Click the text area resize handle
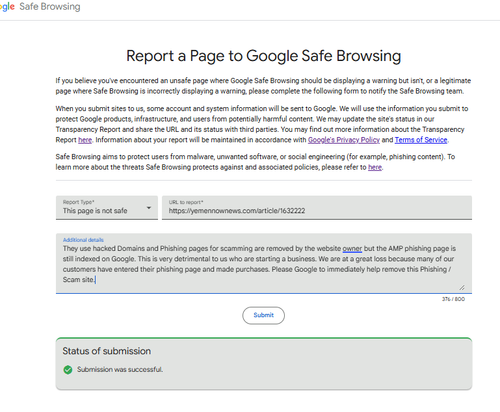 pos(462,287)
